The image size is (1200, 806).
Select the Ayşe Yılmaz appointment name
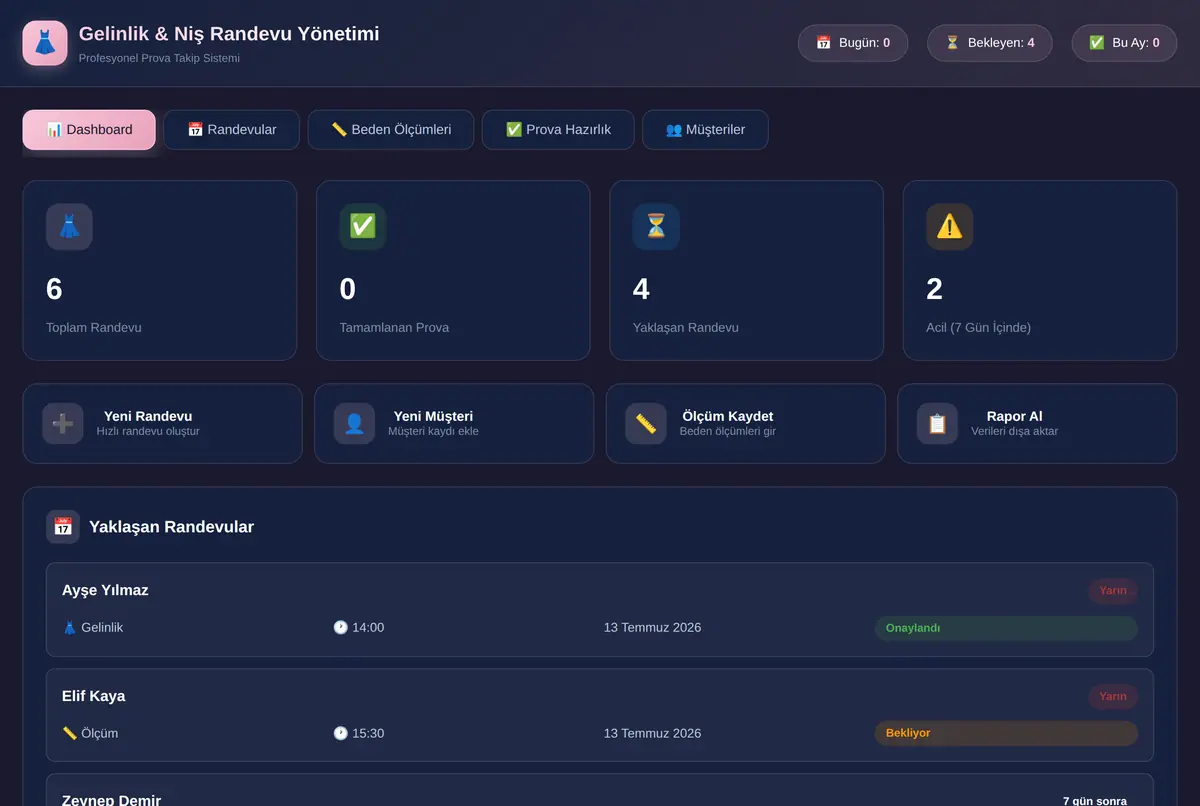[105, 590]
